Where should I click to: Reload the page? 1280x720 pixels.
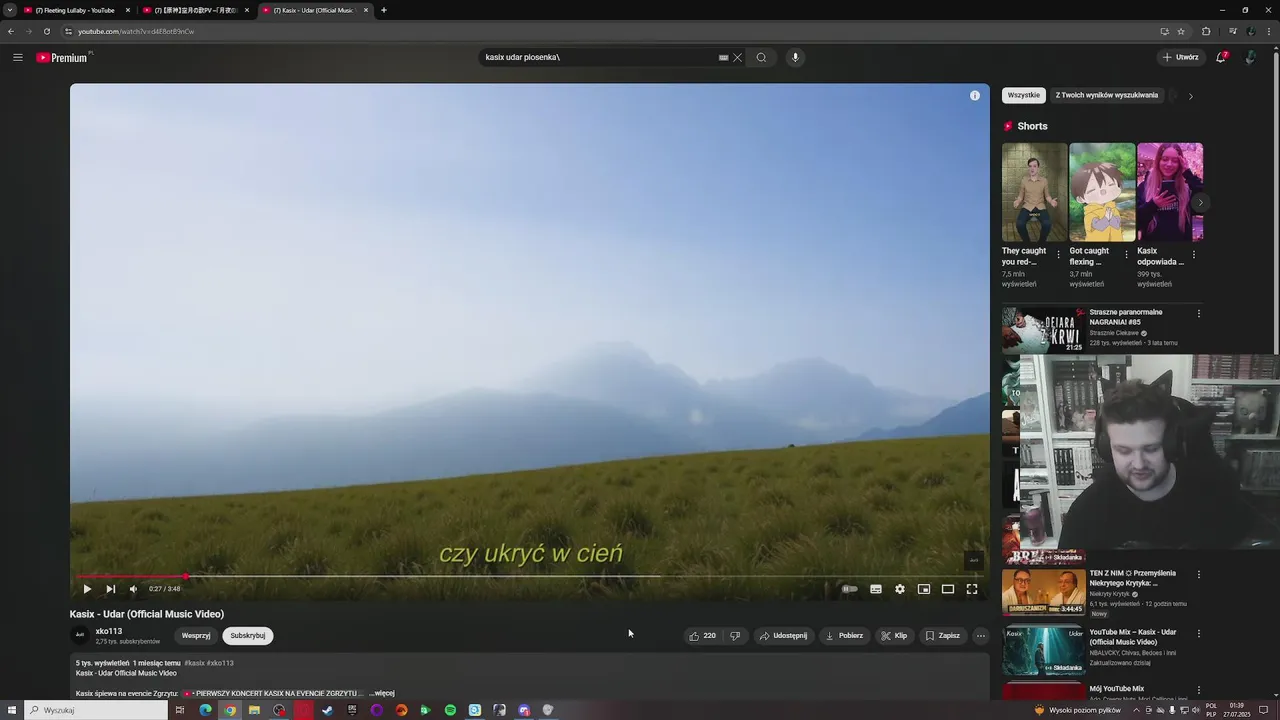(x=46, y=31)
